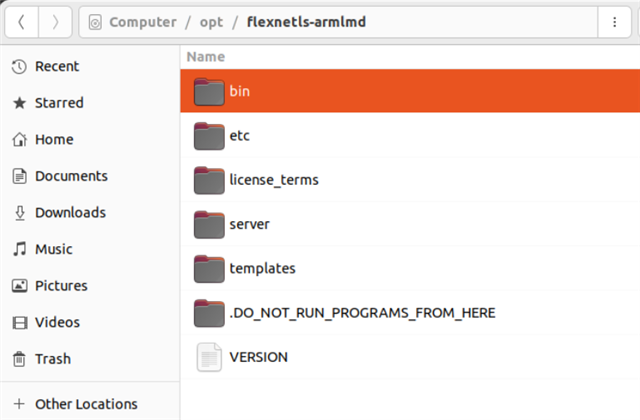Open the path bar three-dot menu
Image resolution: width=640 pixels, height=420 pixels.
[x=613, y=21]
